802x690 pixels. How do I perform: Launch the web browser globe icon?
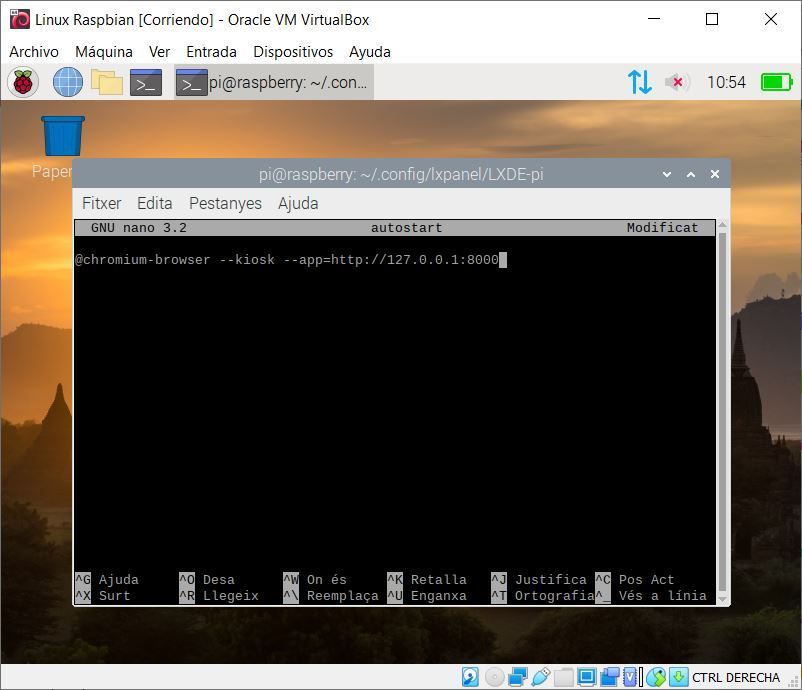point(68,82)
